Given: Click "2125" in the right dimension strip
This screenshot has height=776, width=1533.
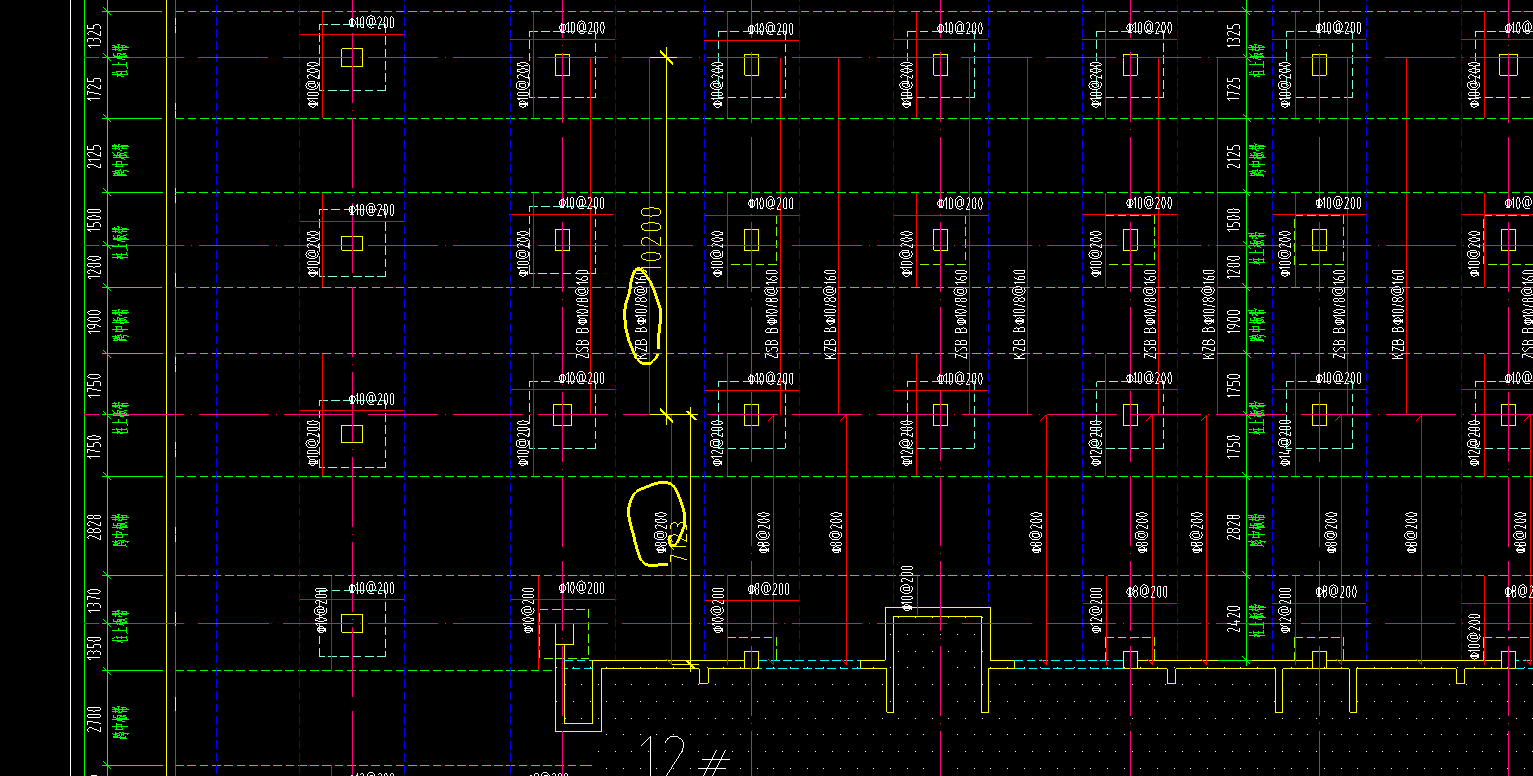Looking at the screenshot, I should [x=1234, y=157].
